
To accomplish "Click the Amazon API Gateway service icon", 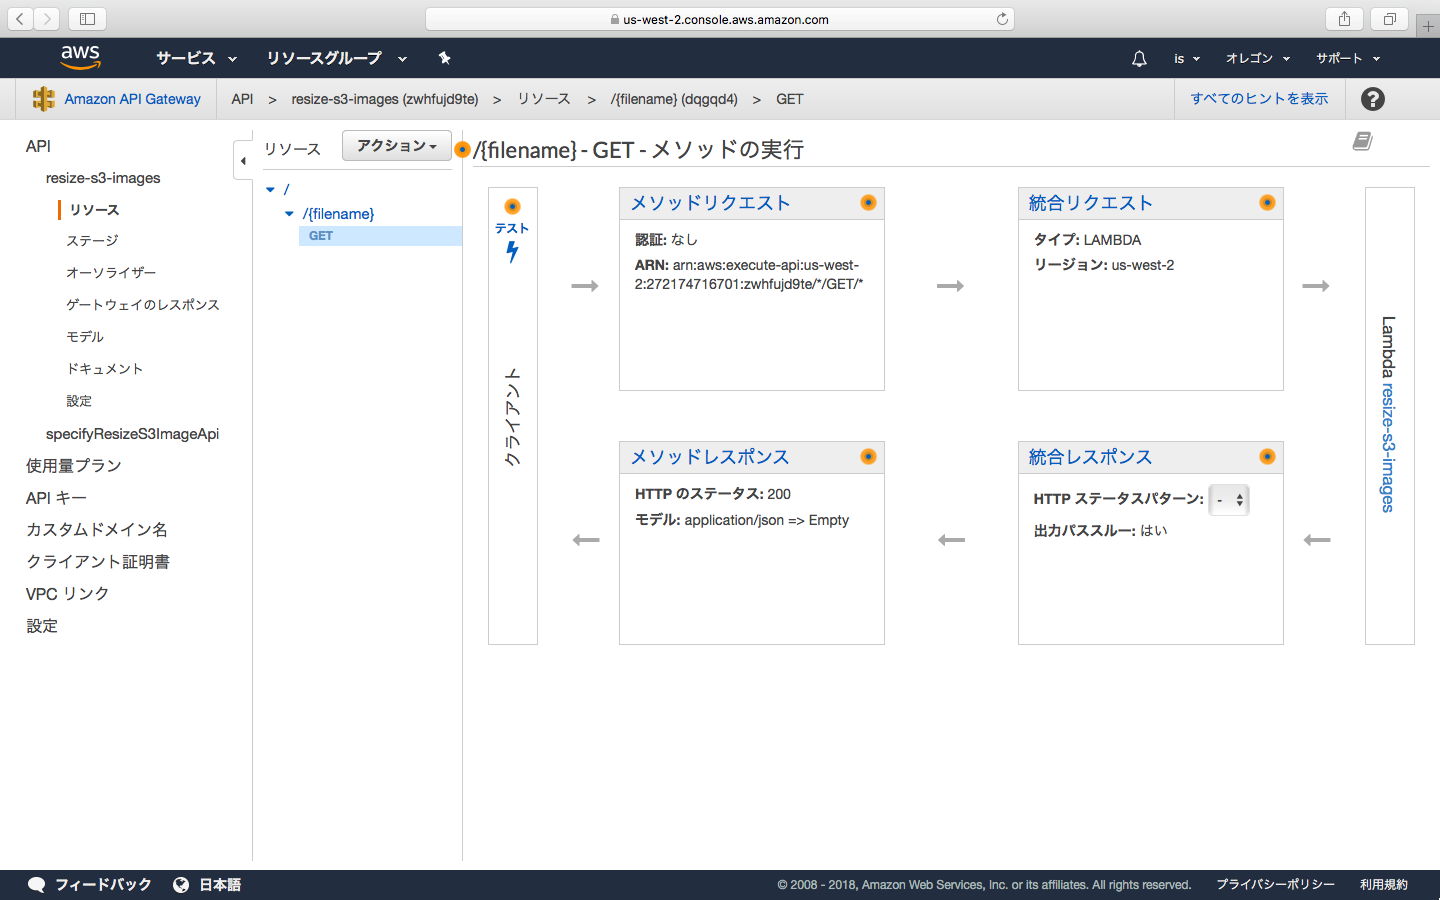I will (43, 99).
